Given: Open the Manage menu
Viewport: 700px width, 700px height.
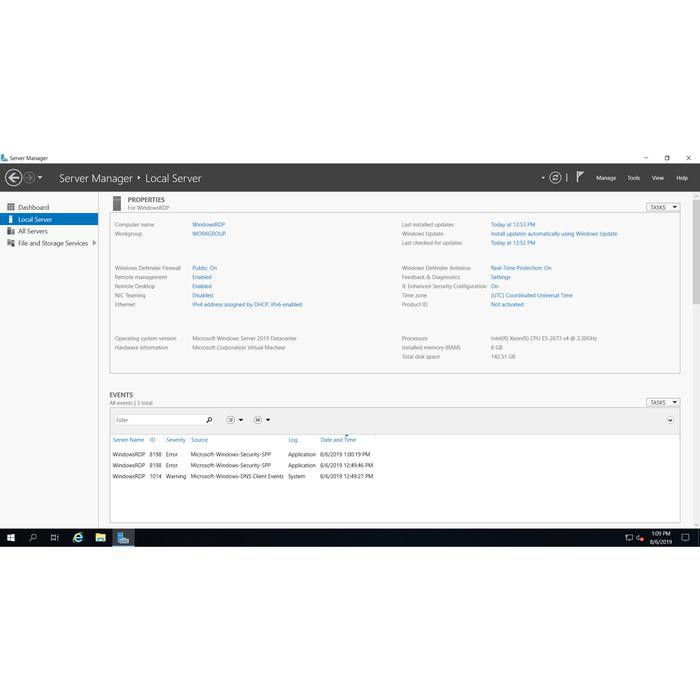Looking at the screenshot, I should coord(606,178).
